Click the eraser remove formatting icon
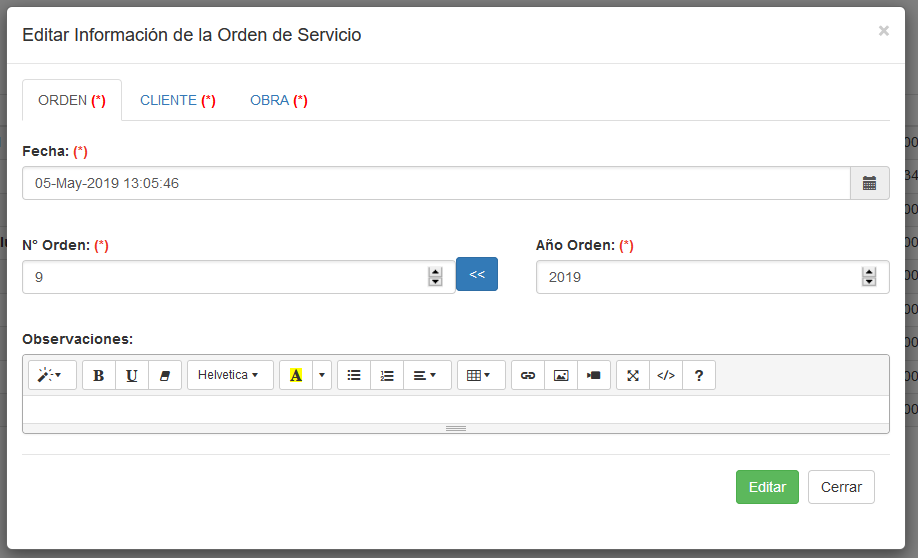Viewport: 918px width, 558px height. [165, 375]
